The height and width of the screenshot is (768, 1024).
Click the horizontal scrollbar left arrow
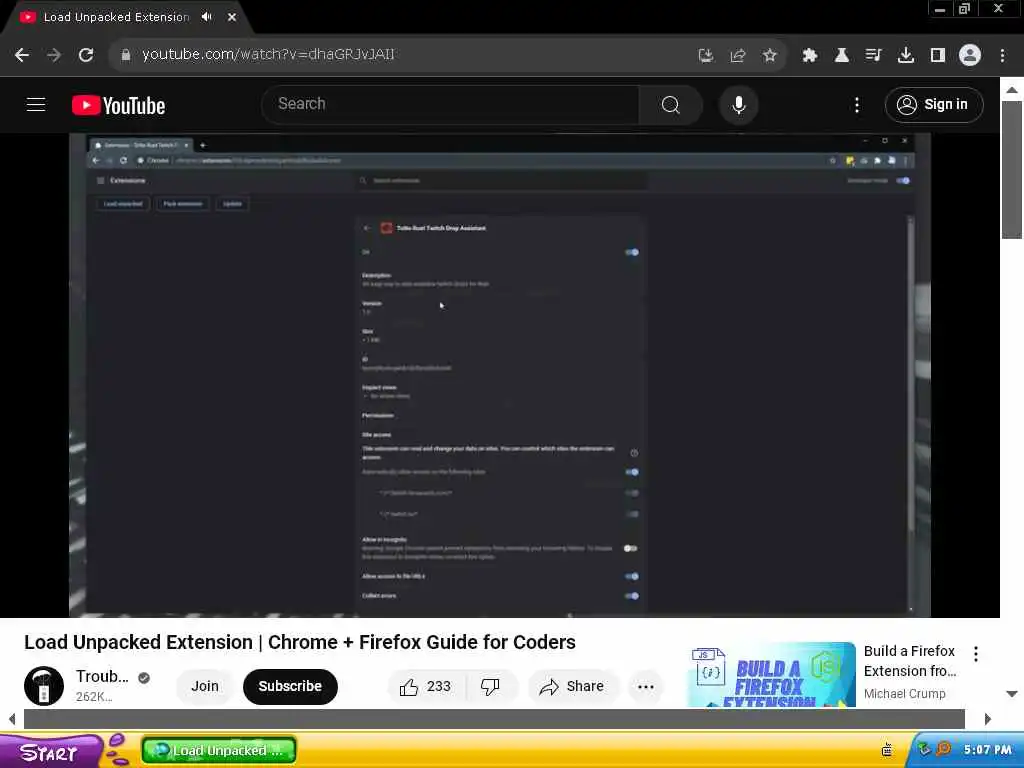12,719
